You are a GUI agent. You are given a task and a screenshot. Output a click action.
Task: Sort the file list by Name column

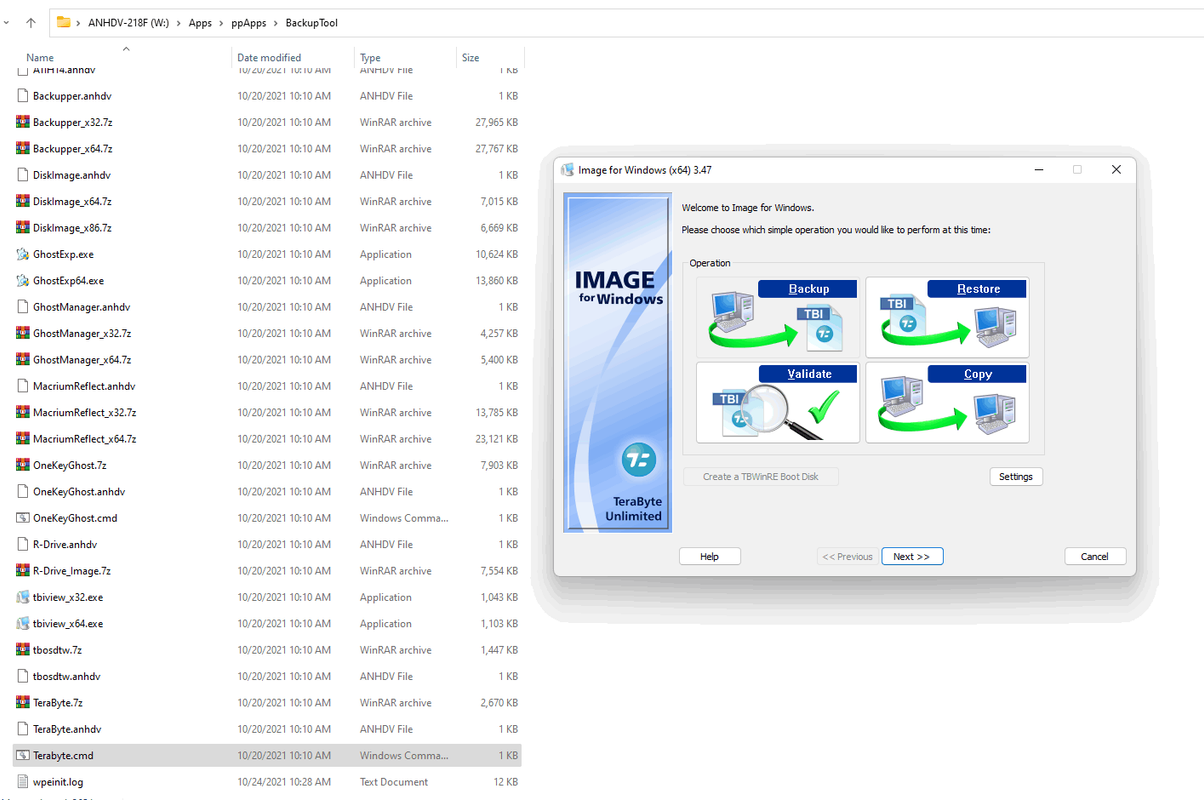point(40,58)
